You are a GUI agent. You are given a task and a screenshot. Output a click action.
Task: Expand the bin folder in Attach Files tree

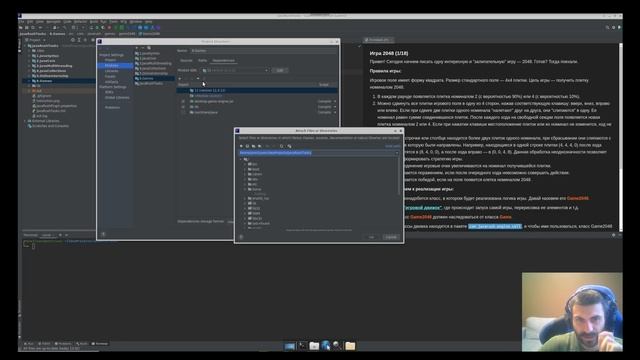pyautogui.click(x=245, y=164)
